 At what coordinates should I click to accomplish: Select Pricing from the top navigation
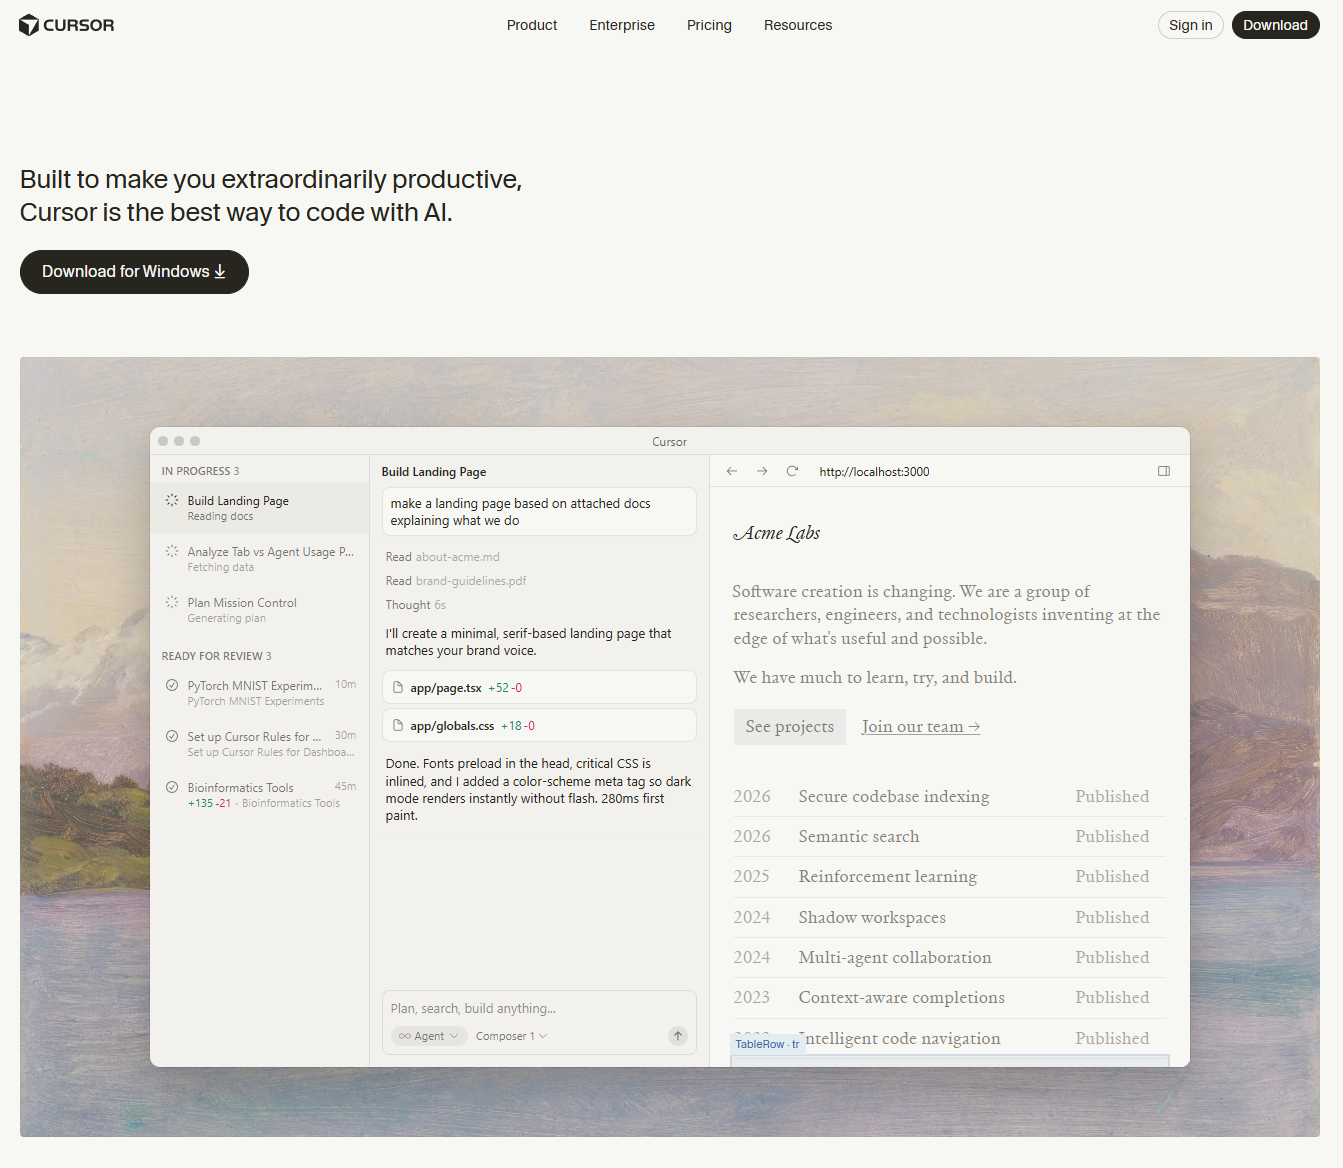tap(709, 25)
